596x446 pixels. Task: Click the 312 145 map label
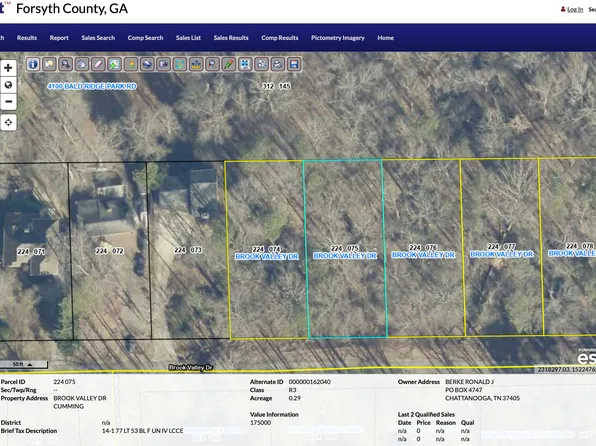pos(276,86)
